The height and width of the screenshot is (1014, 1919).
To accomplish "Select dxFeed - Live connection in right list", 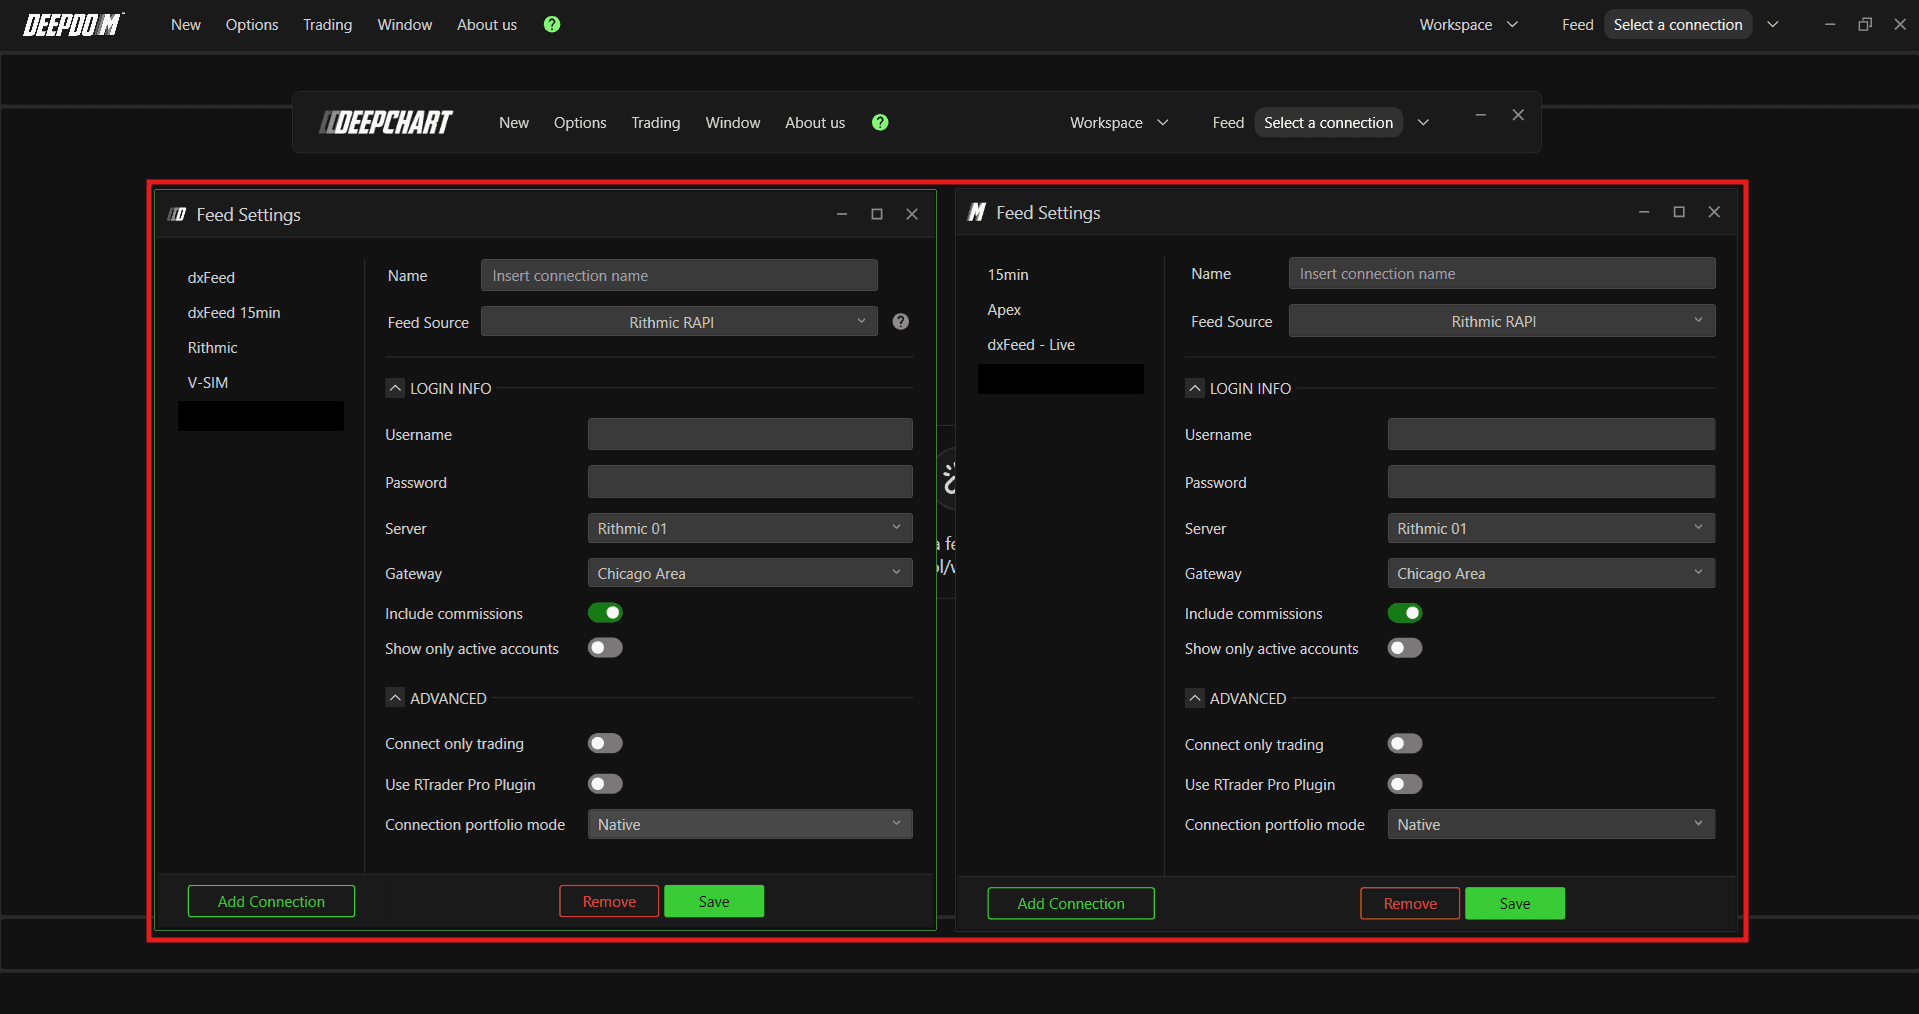I will [1031, 344].
